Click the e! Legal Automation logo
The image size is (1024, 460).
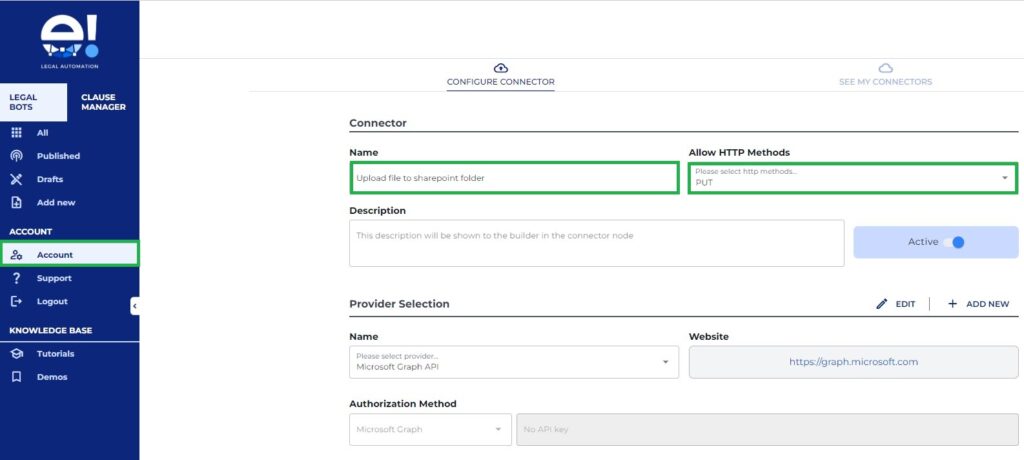(69, 41)
